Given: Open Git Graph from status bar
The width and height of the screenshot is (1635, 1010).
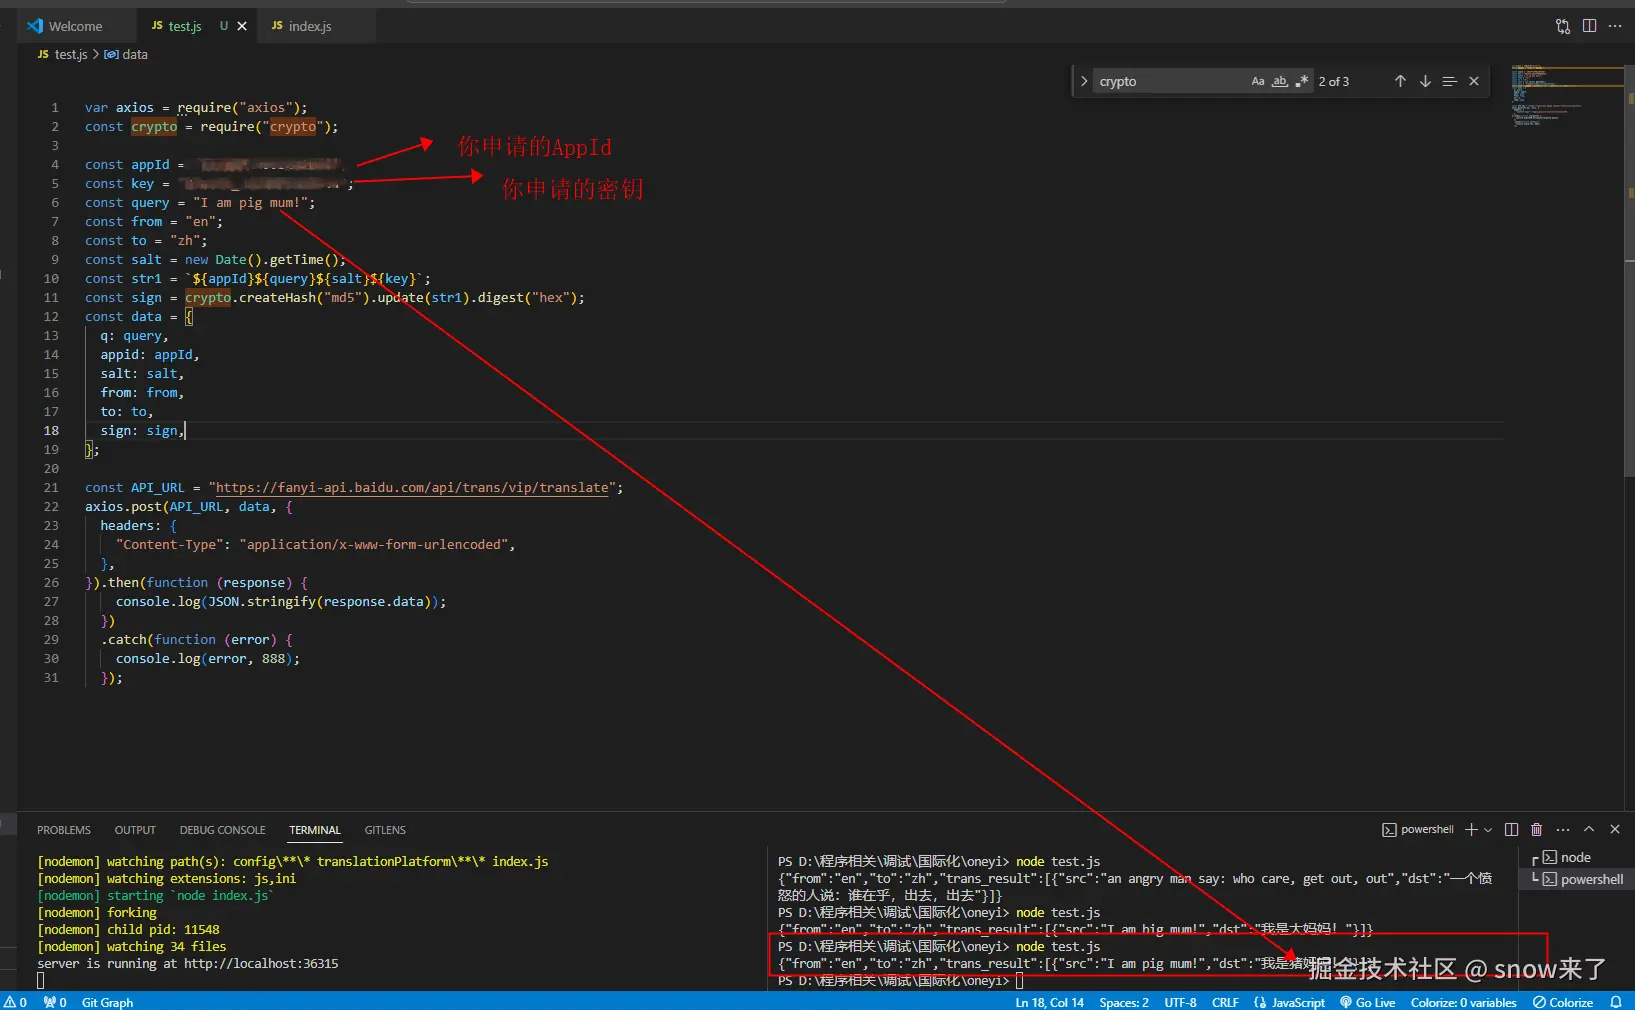Looking at the screenshot, I should pyautogui.click(x=107, y=1002).
